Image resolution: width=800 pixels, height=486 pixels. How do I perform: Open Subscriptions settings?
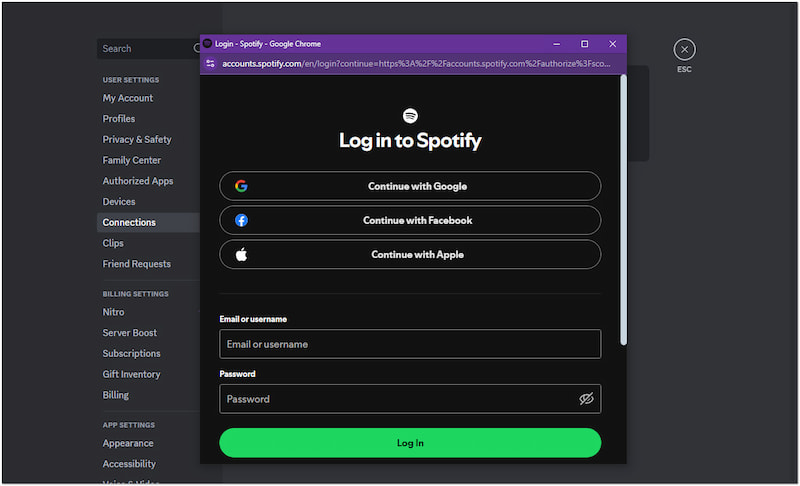tap(132, 353)
